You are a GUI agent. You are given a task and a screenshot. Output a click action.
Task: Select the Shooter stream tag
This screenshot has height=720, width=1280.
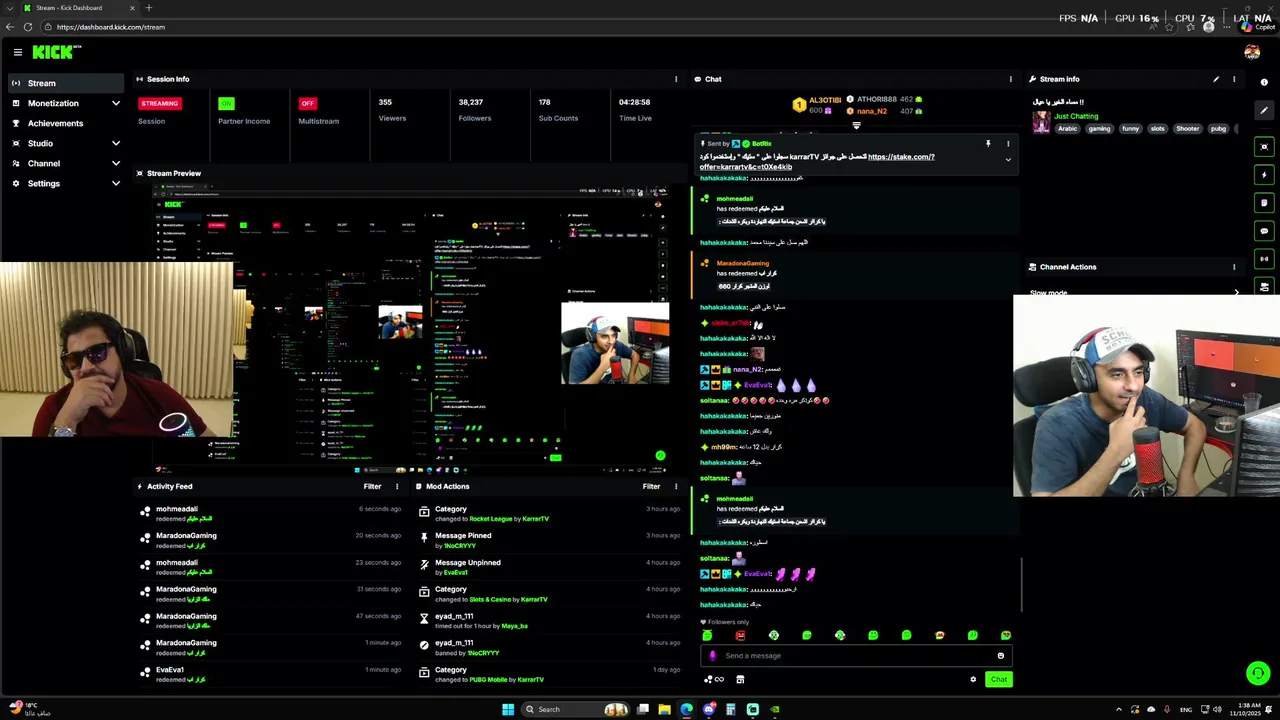[1187, 129]
